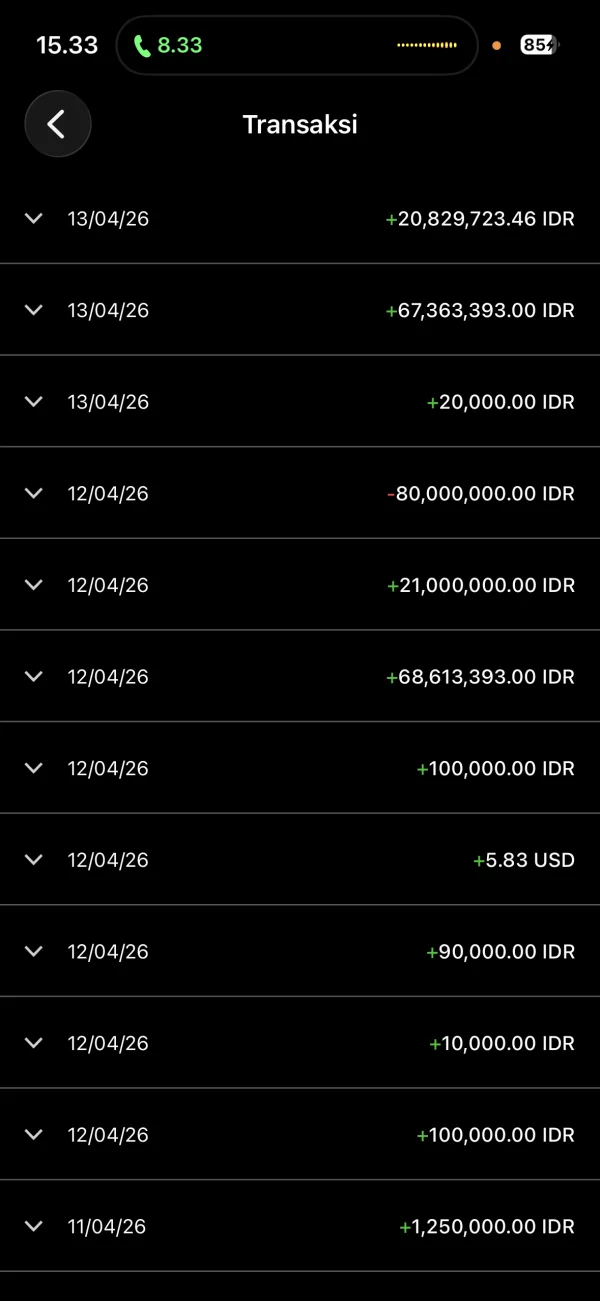Expand the +10,000.00 IDR transaction

point(34,1043)
